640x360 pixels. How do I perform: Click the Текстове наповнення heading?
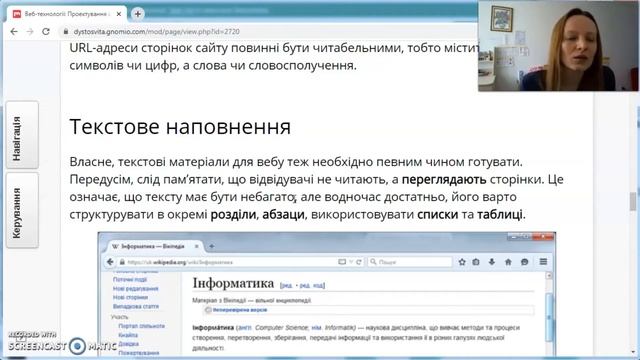click(180, 127)
